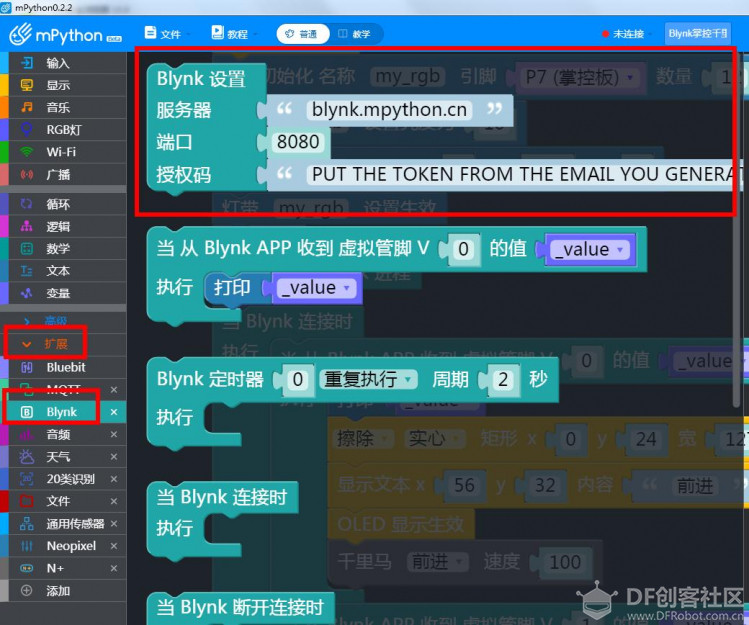Open the 通用传感器 sensor icon
The image size is (749, 625).
(x=27, y=523)
